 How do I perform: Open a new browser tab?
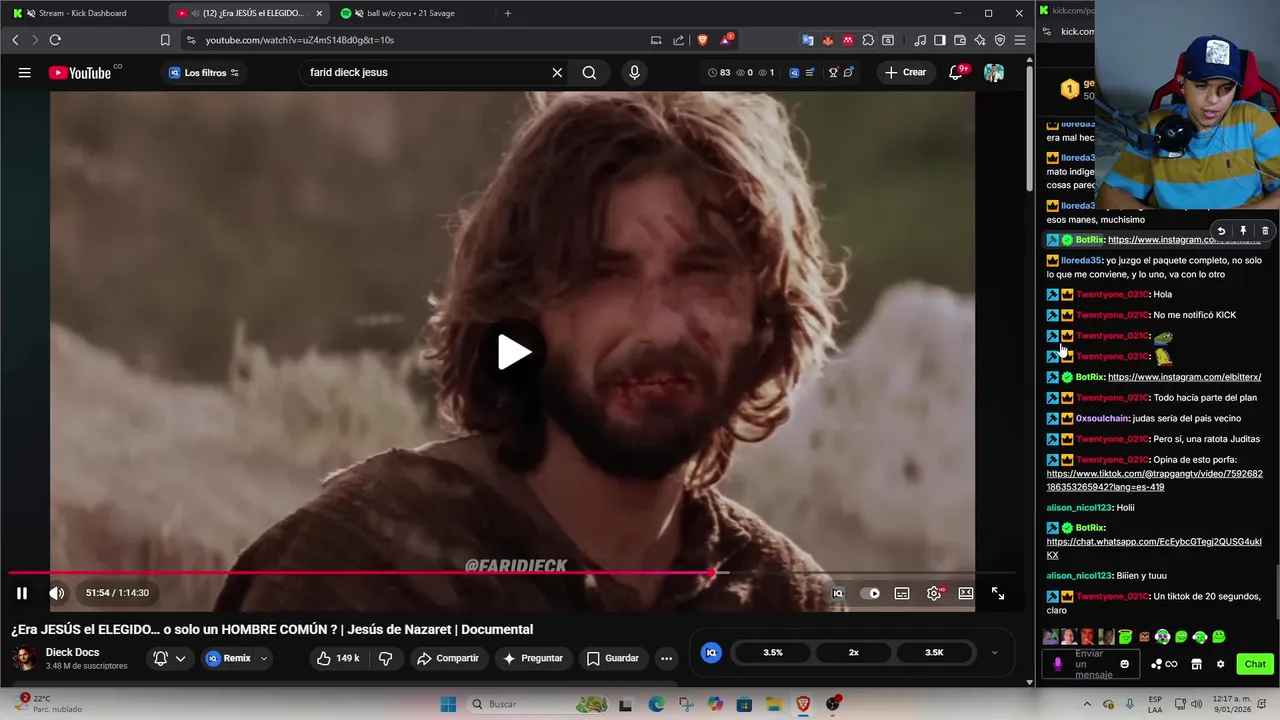[x=508, y=13]
